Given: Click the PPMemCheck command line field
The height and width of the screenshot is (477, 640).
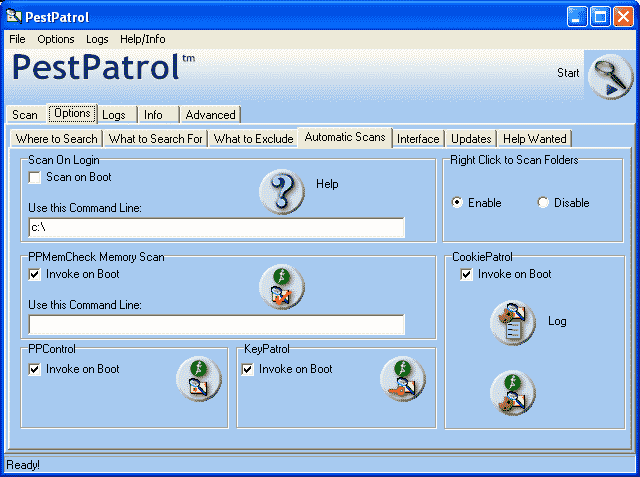Looking at the screenshot, I should point(217,324).
